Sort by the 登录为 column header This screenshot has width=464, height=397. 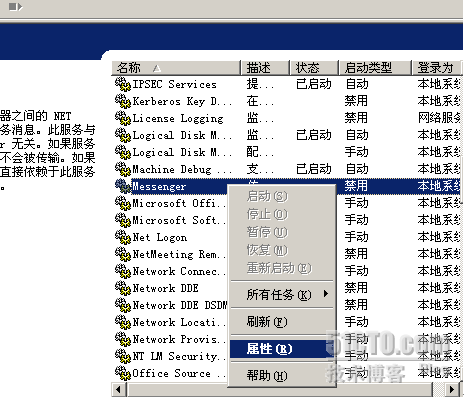pyautogui.click(x=437, y=68)
